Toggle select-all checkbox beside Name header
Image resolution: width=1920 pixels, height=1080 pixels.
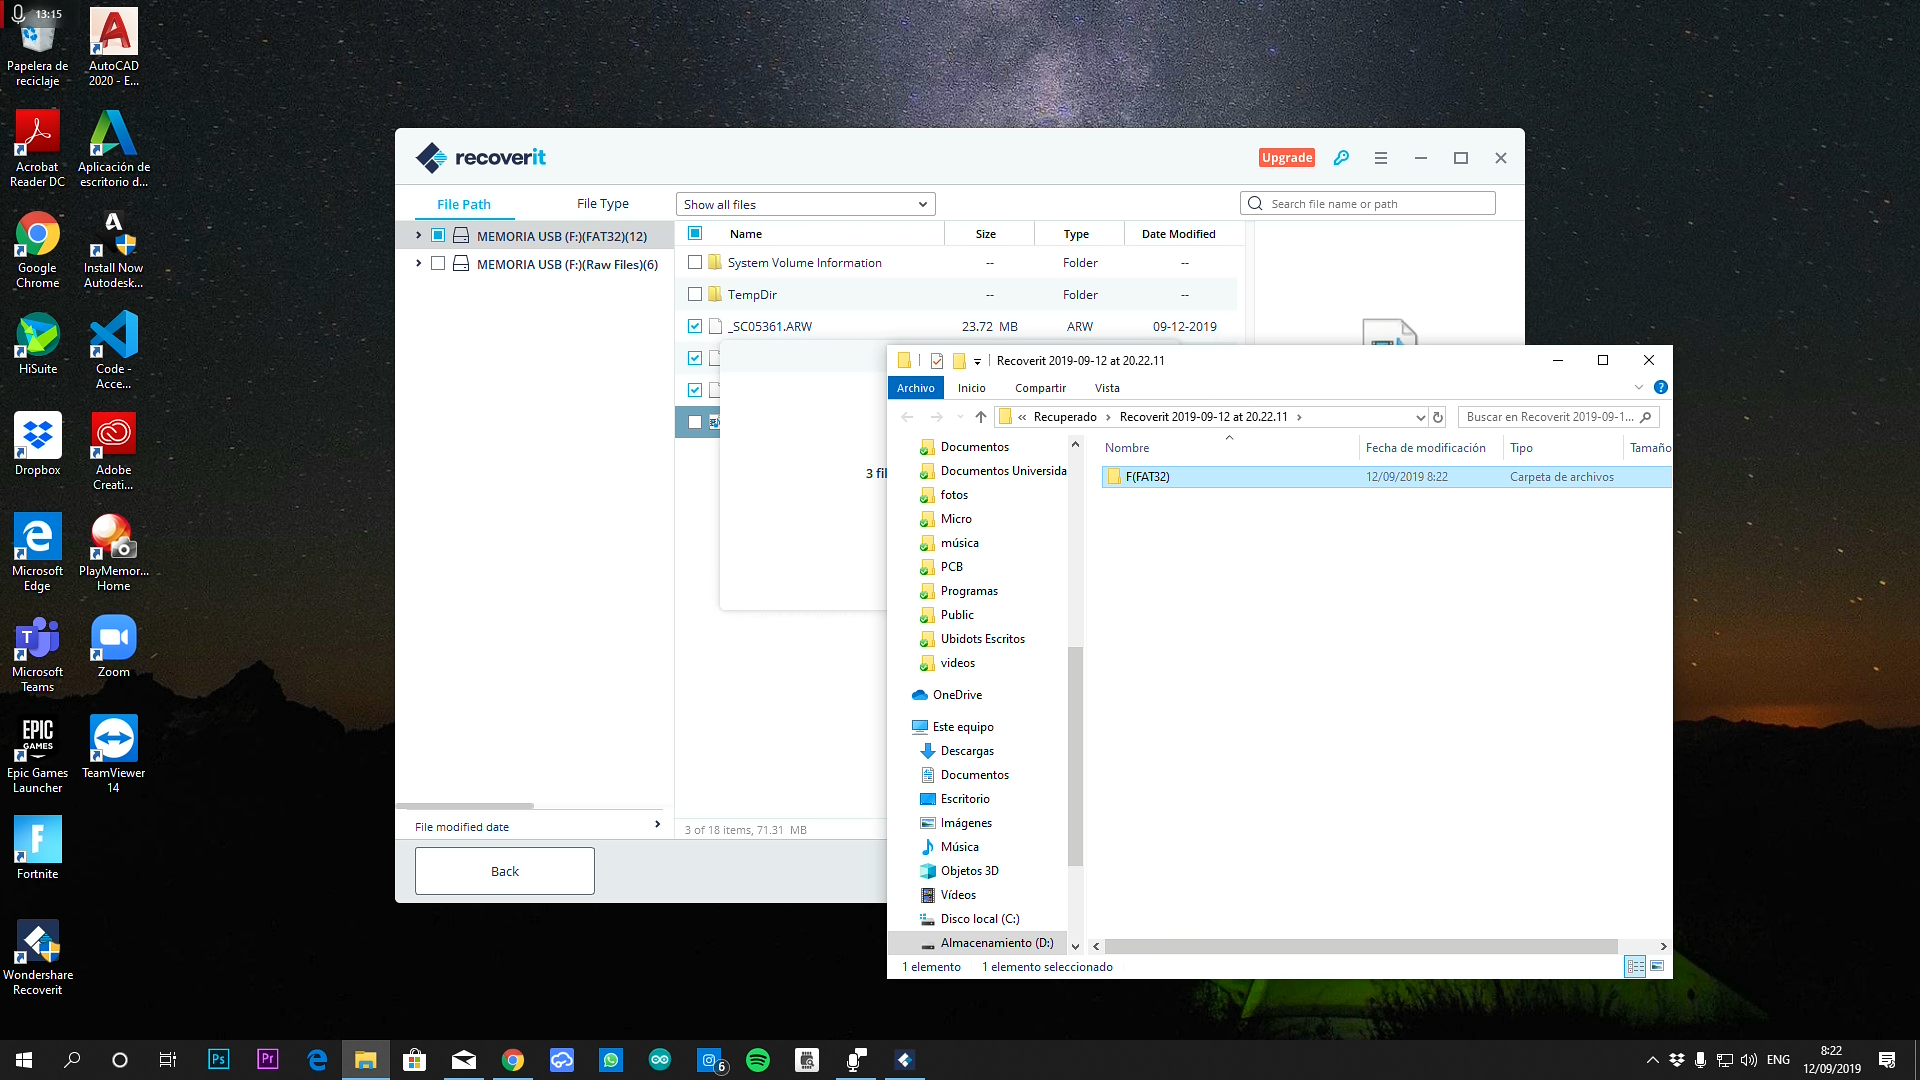695,233
